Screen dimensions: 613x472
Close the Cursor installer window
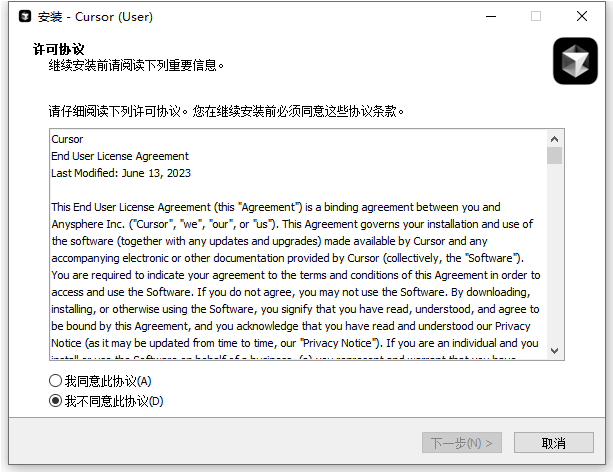[x=582, y=16]
